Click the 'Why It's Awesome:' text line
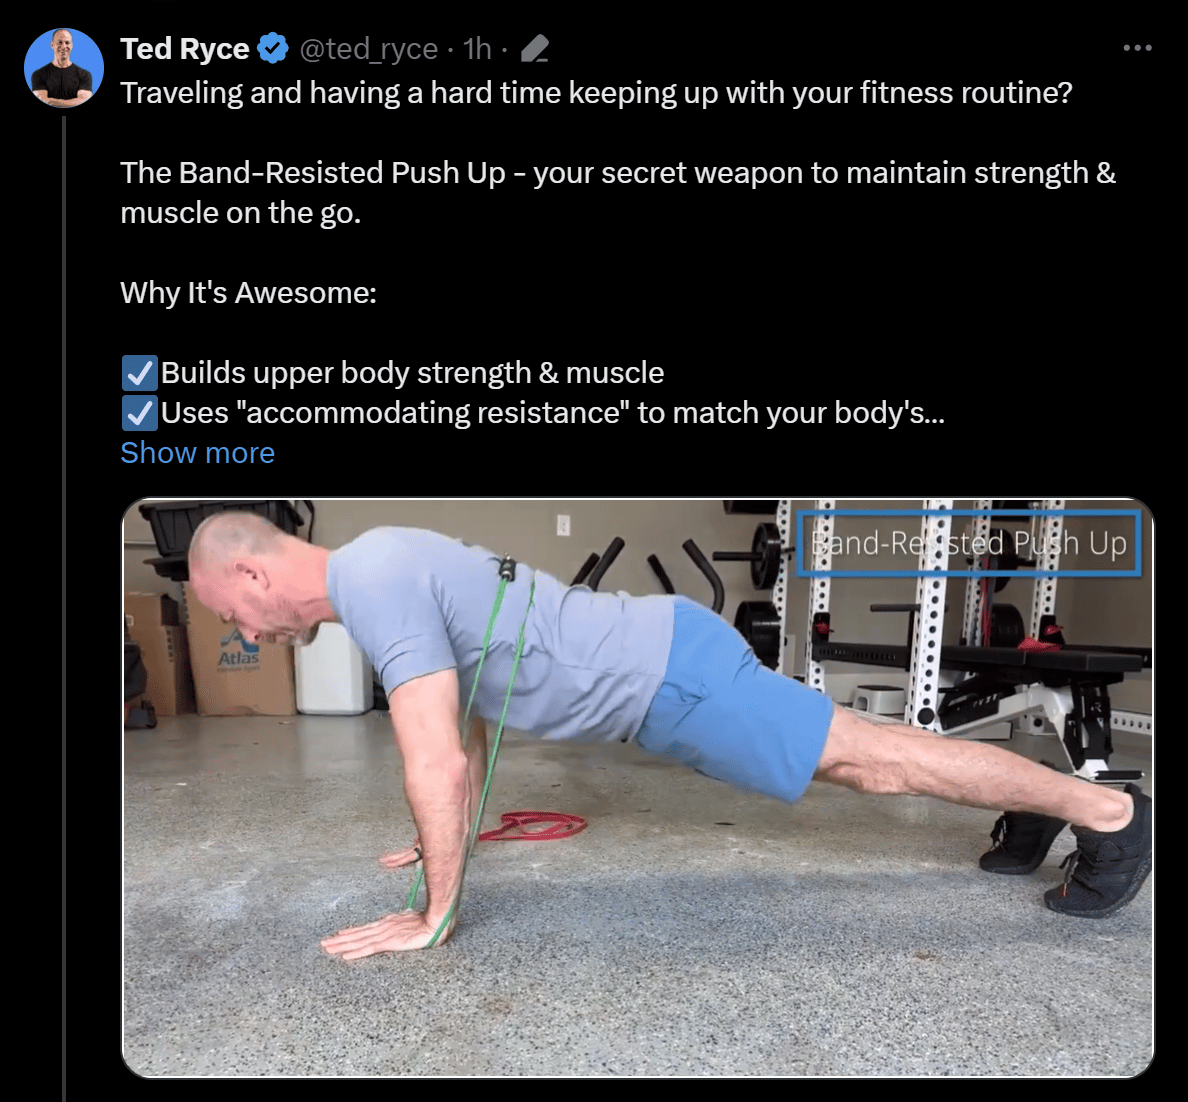This screenshot has width=1188, height=1102. (x=249, y=293)
